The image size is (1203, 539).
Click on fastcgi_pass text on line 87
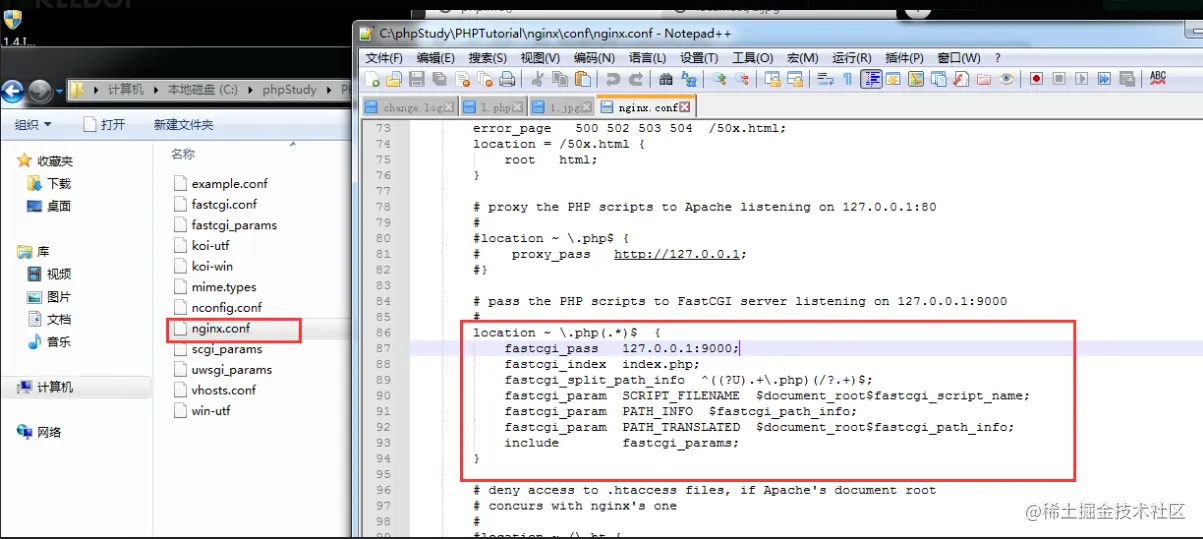tap(551, 348)
